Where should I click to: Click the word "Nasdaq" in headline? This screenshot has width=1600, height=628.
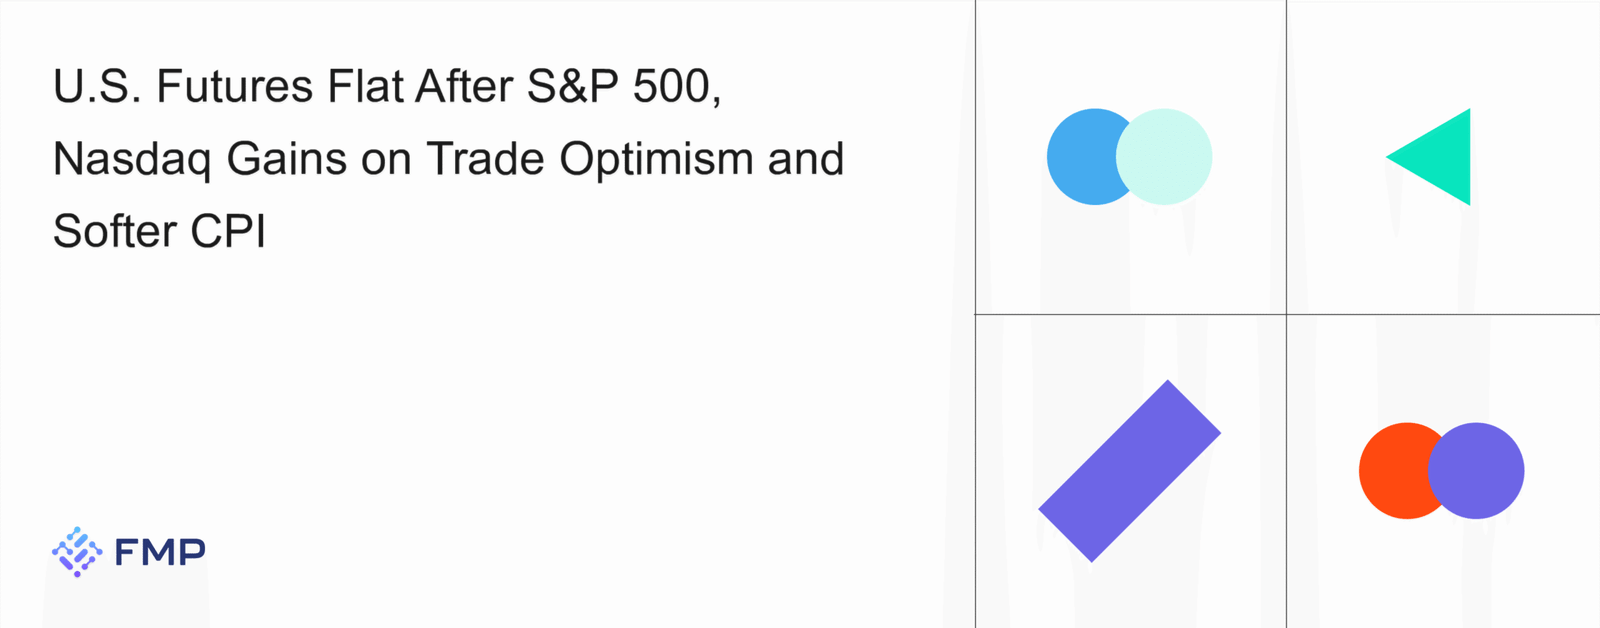coord(132,160)
